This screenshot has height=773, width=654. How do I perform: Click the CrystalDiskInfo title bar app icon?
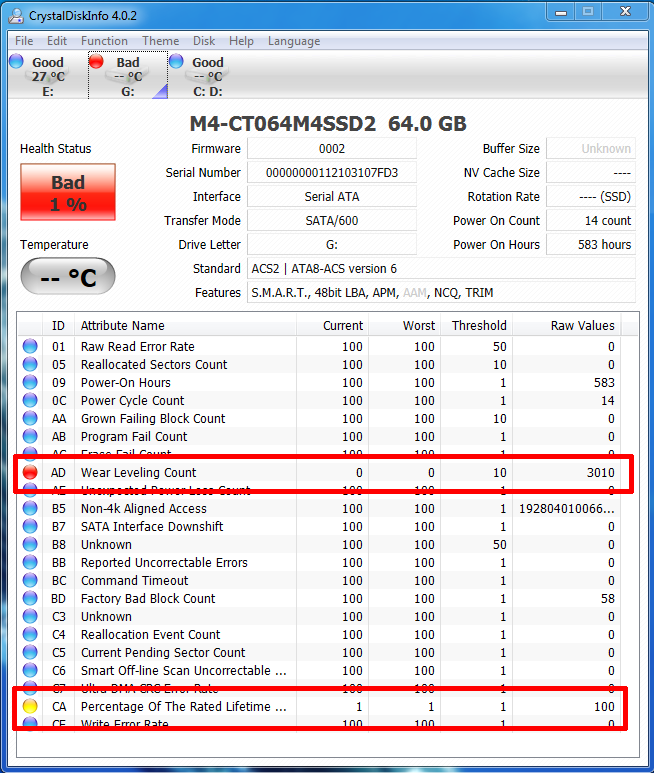pos(16,16)
